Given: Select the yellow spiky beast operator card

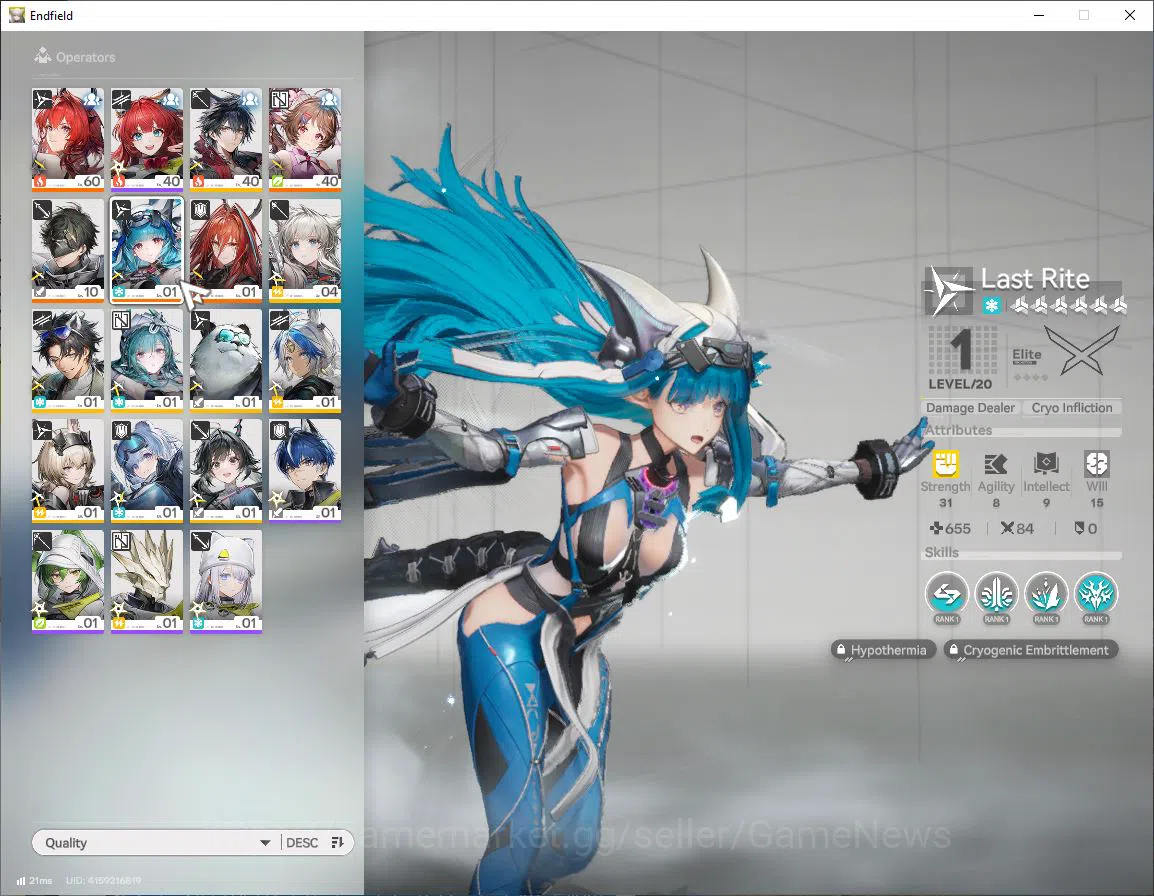Looking at the screenshot, I should coord(146,581).
